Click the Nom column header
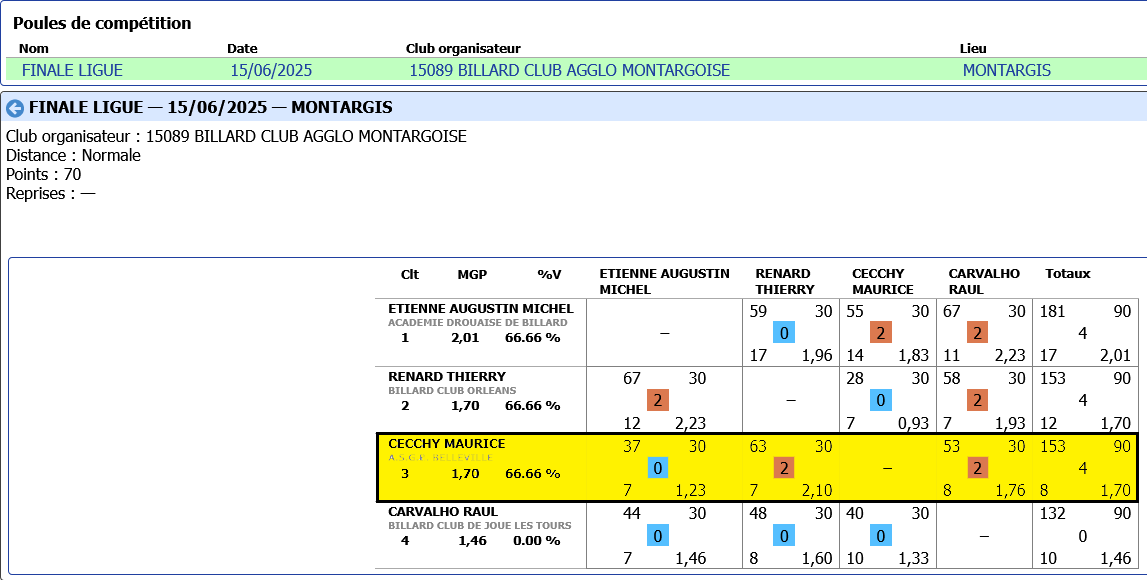This screenshot has width=1147, height=580. click(34, 48)
